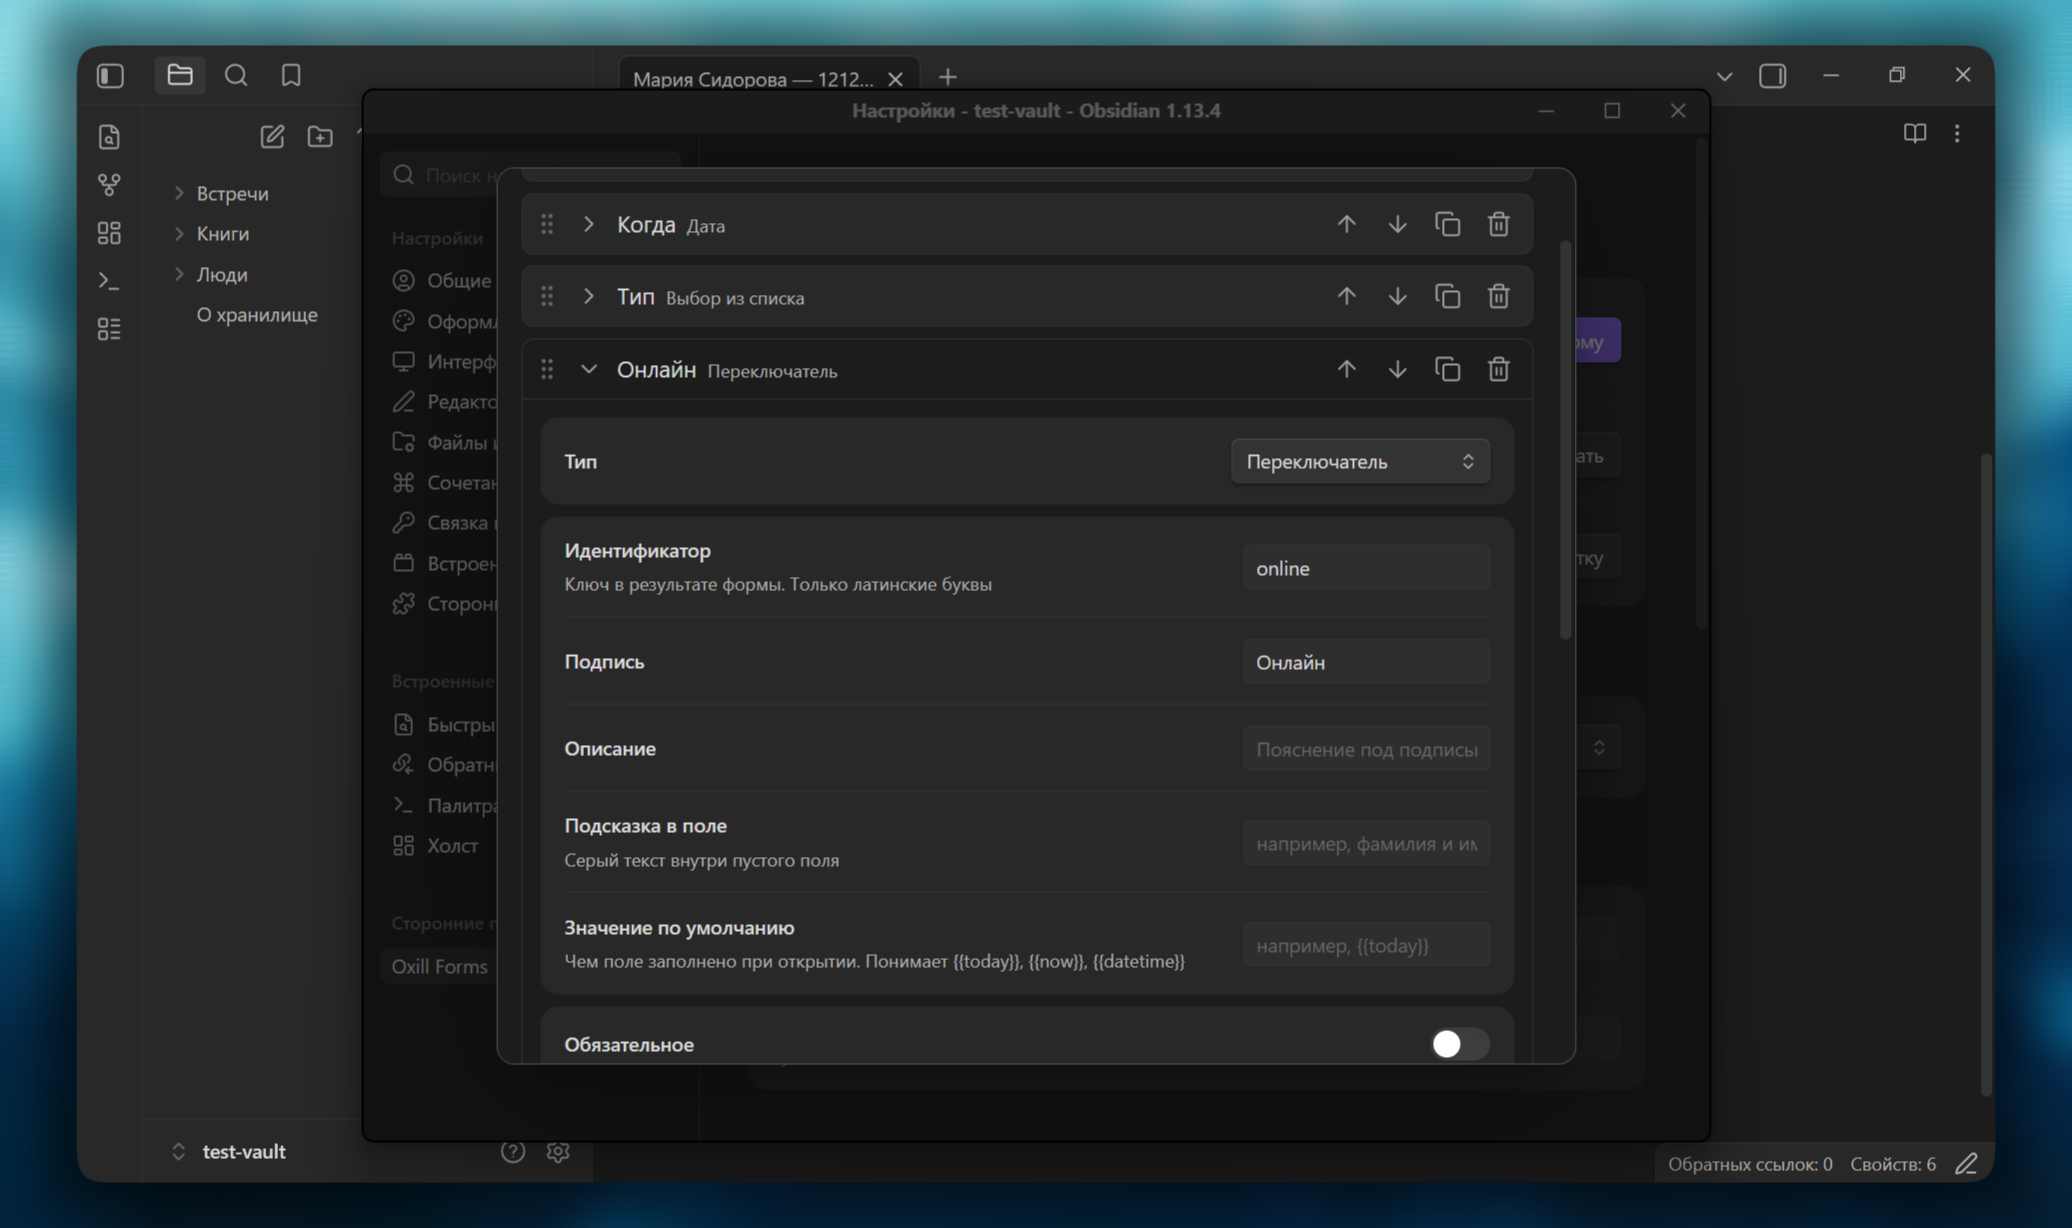Click Обратных ссылок: 0 in status bar

[x=1750, y=1164]
